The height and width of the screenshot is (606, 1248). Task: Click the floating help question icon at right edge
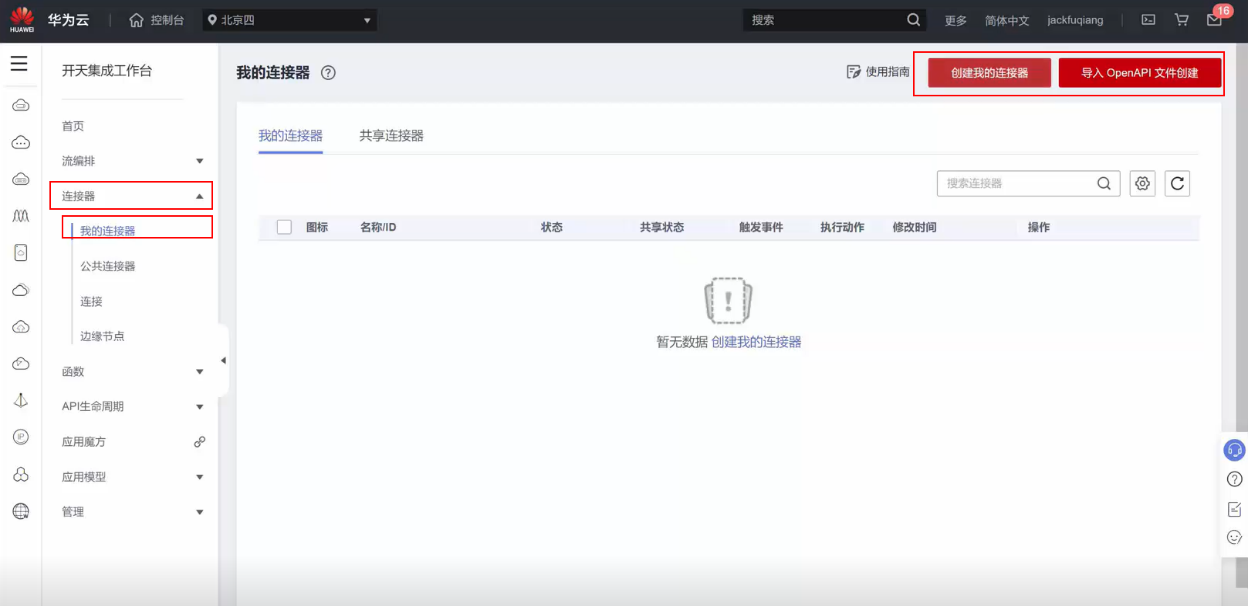tap(1235, 479)
